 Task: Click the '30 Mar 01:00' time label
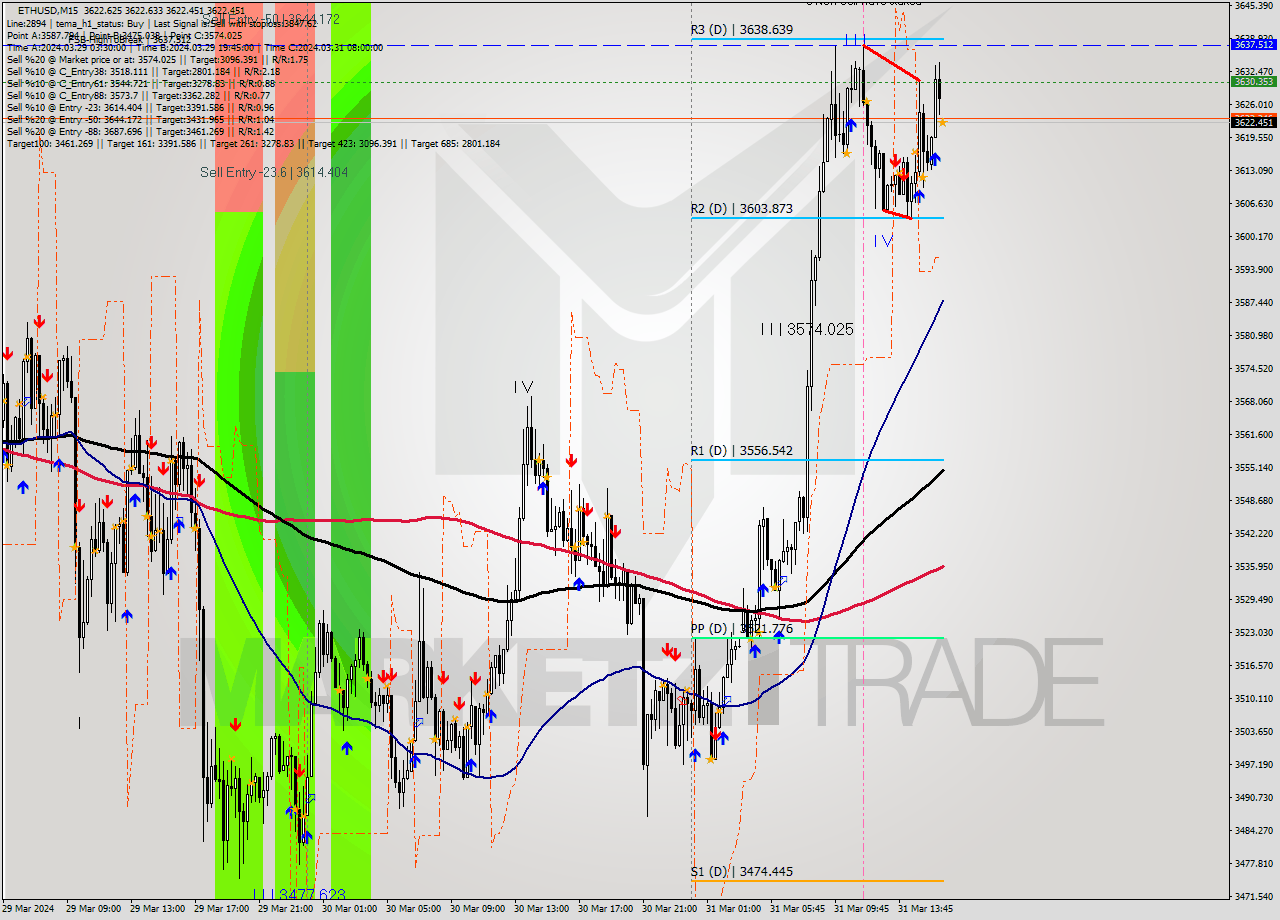350,909
